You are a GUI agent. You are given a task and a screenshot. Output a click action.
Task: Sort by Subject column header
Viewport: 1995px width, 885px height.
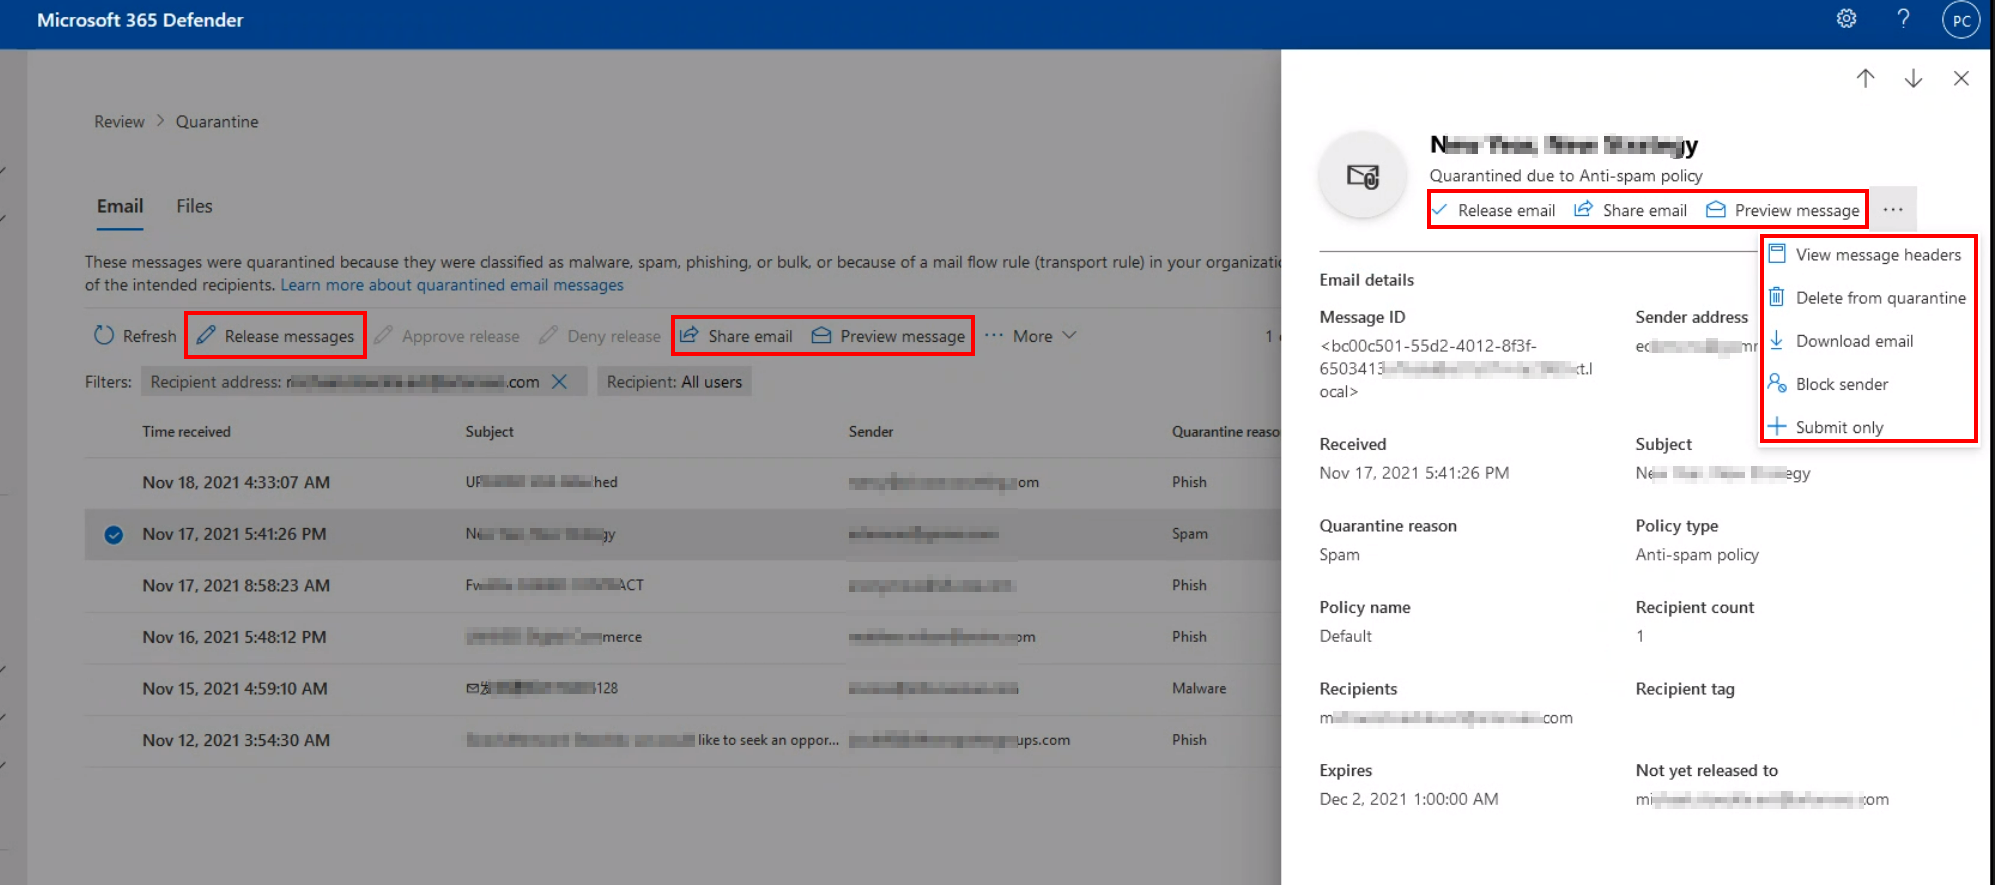click(x=489, y=431)
